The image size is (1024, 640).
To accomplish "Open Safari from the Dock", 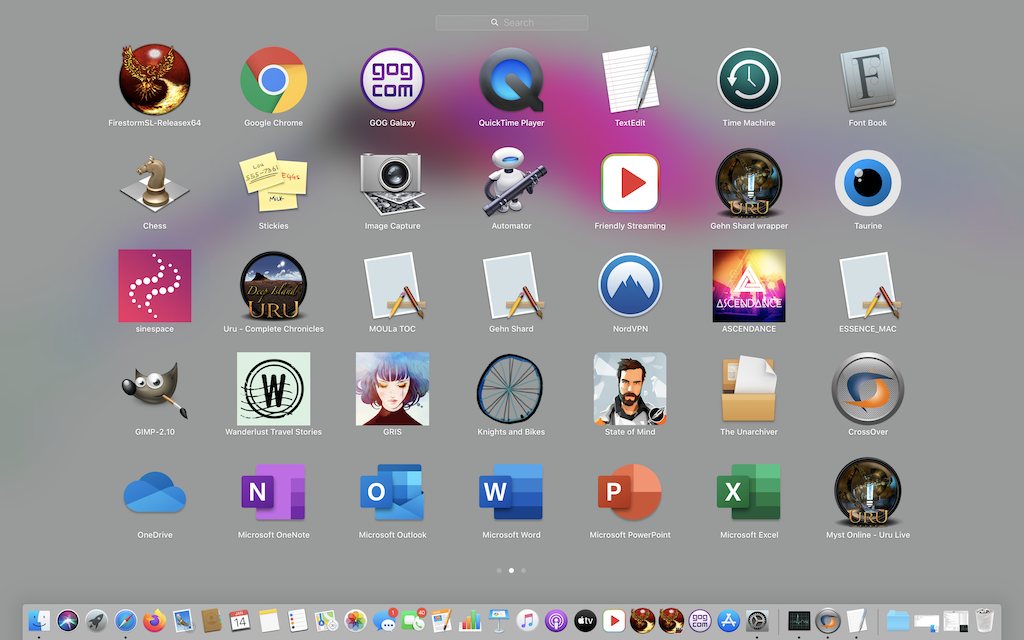I will pos(125,620).
